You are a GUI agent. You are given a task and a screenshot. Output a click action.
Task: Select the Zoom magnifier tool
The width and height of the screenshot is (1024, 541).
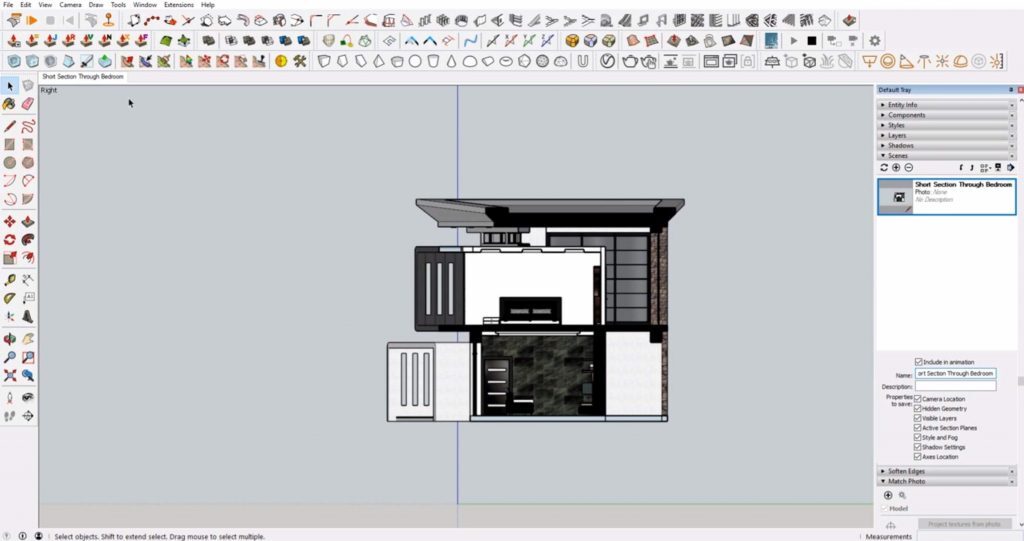[9, 357]
